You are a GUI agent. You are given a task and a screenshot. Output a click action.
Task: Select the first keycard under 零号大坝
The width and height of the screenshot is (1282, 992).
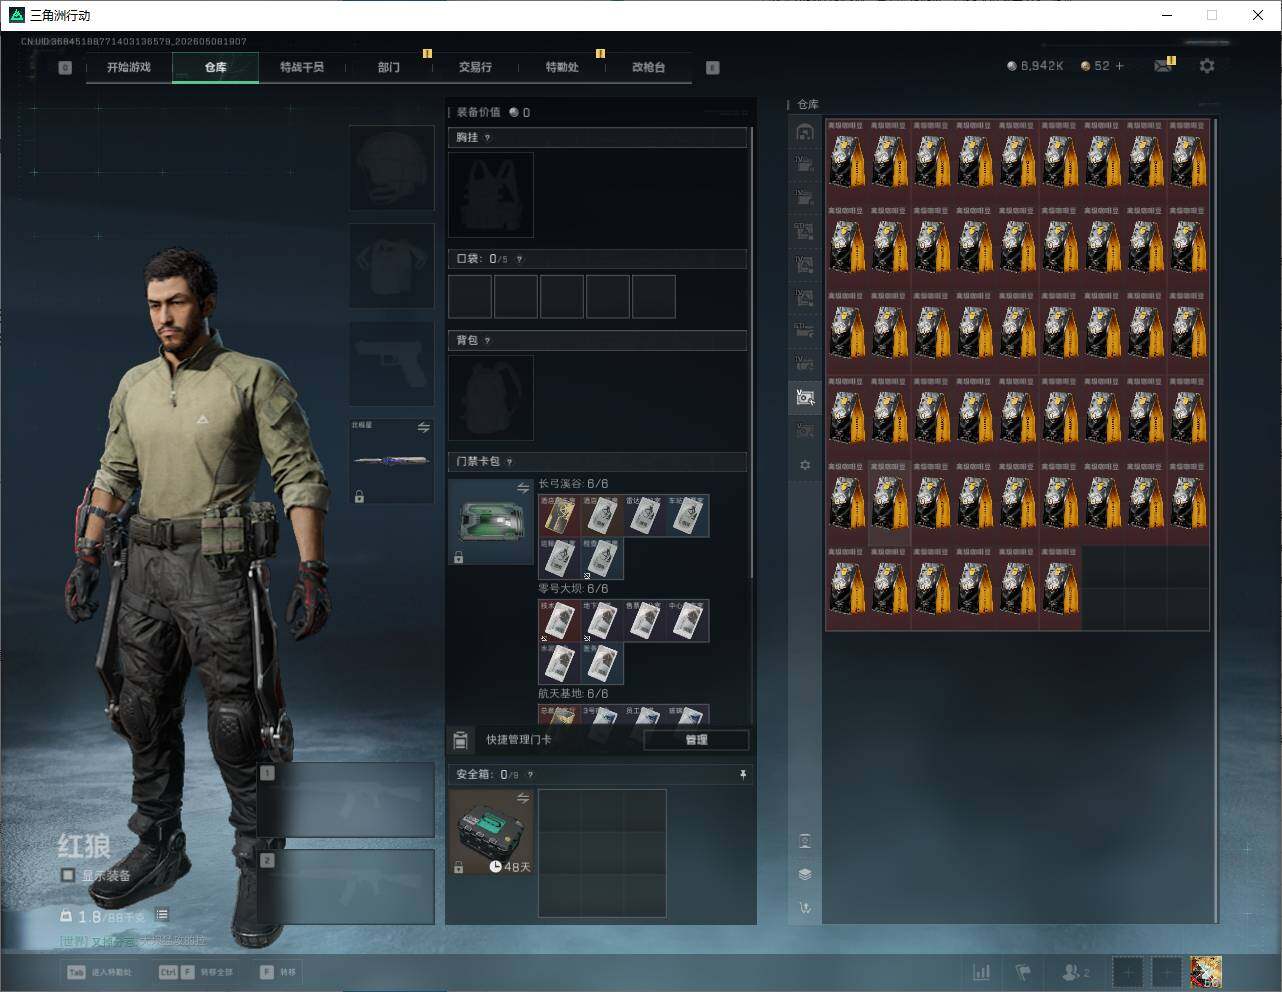point(559,621)
